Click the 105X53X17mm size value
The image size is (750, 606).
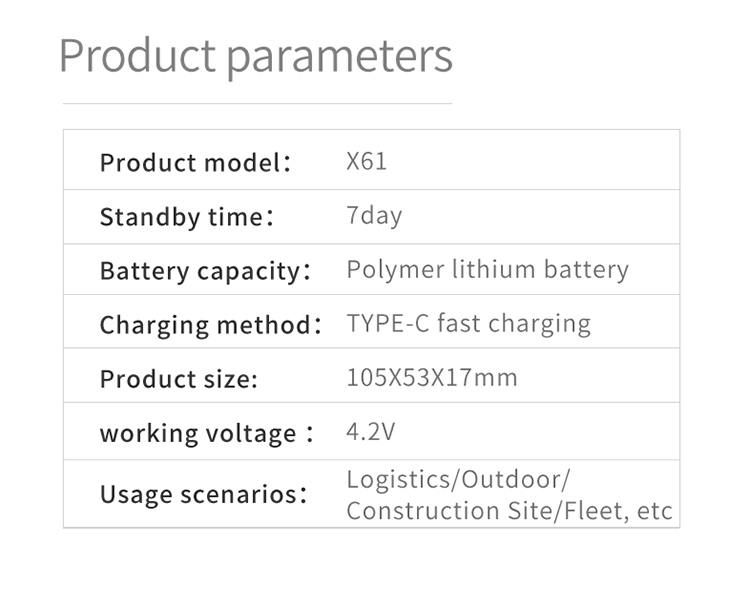pyautogui.click(x=431, y=378)
